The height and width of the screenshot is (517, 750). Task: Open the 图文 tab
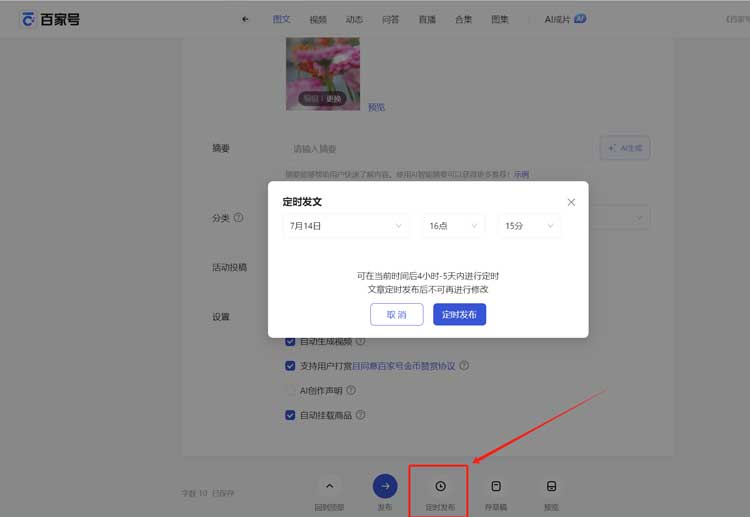[281, 19]
